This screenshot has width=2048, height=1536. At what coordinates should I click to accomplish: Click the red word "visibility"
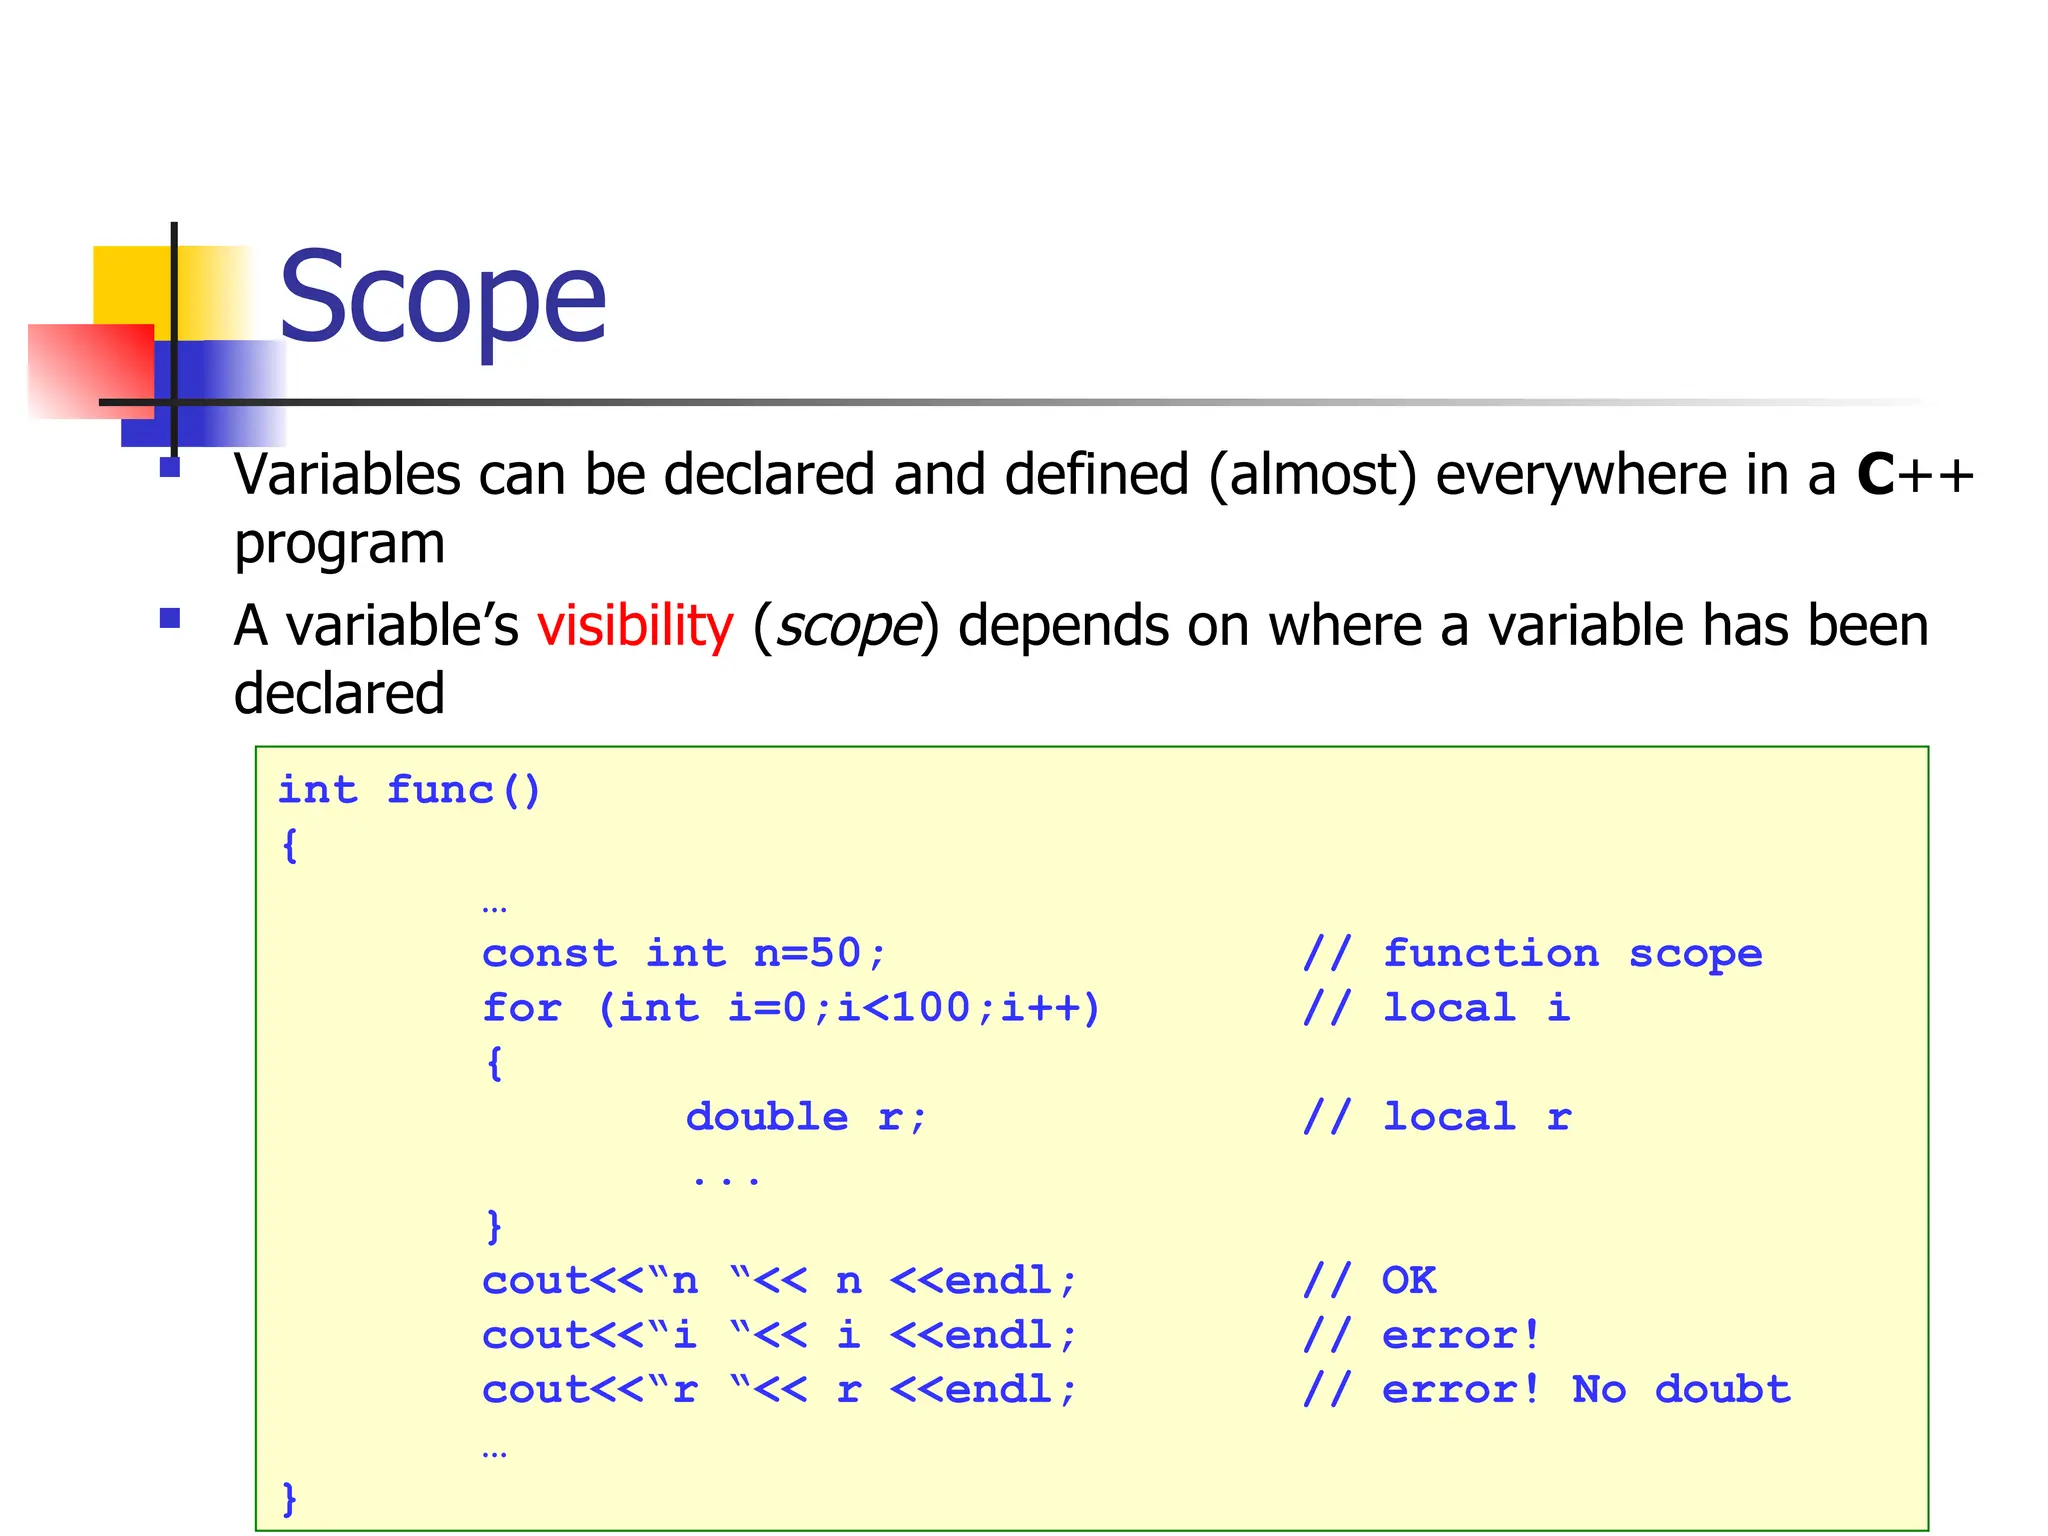click(635, 627)
